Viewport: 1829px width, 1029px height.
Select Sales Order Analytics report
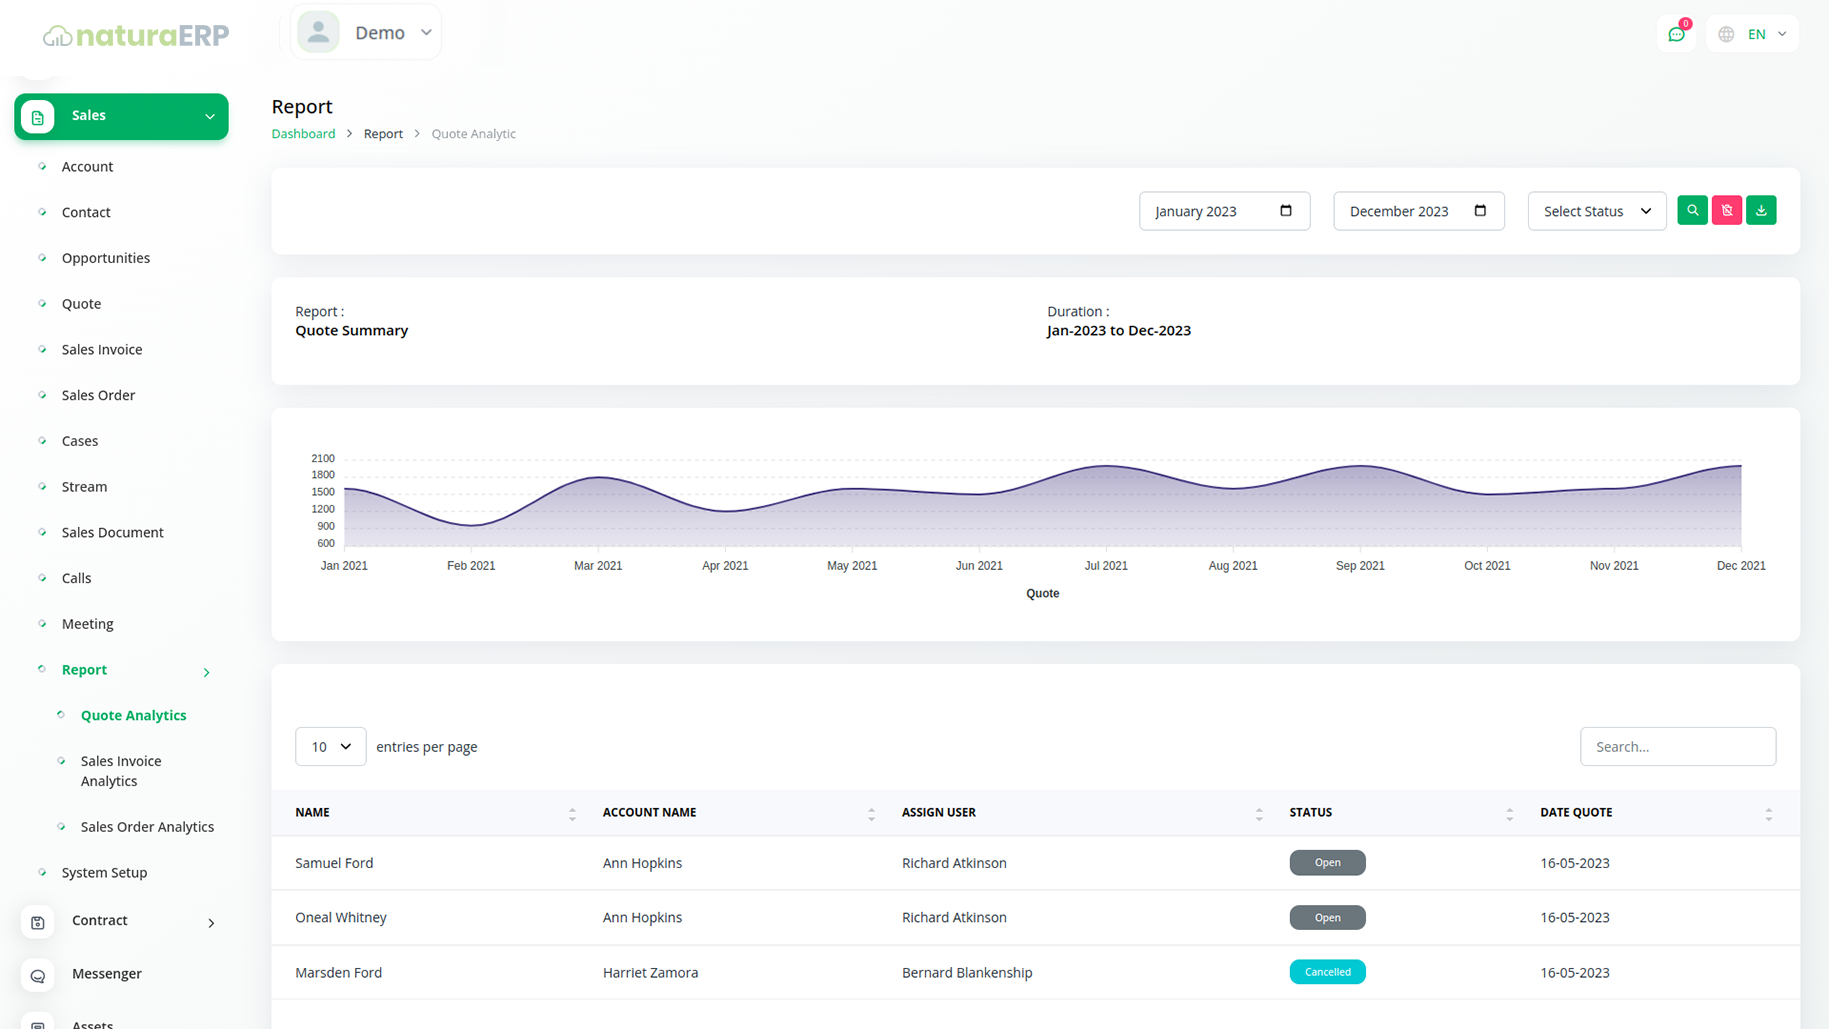click(147, 827)
